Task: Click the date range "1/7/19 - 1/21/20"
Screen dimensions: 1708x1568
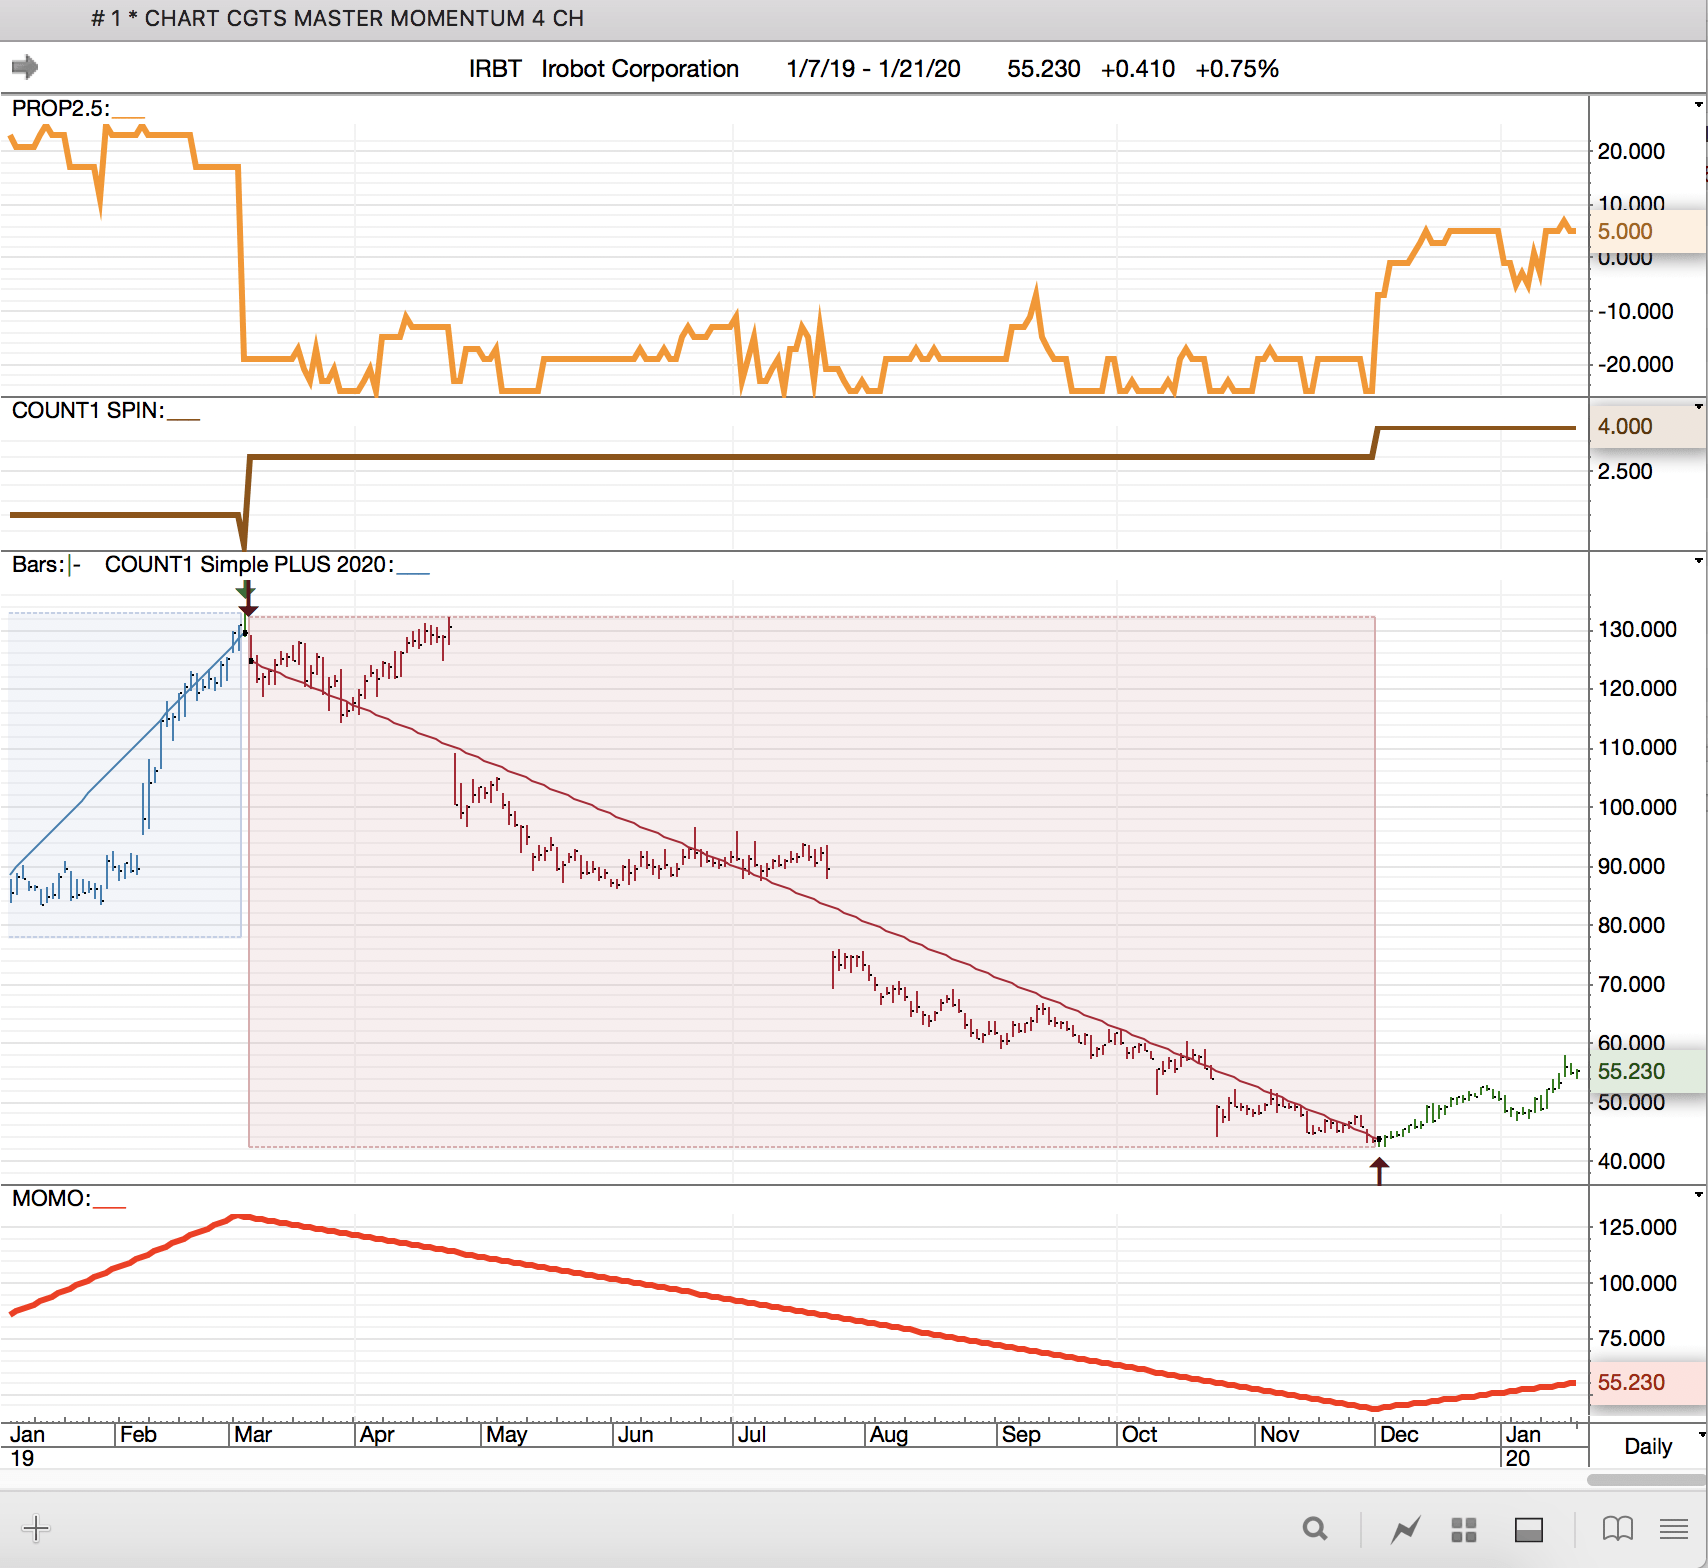Action: pyautogui.click(x=873, y=68)
